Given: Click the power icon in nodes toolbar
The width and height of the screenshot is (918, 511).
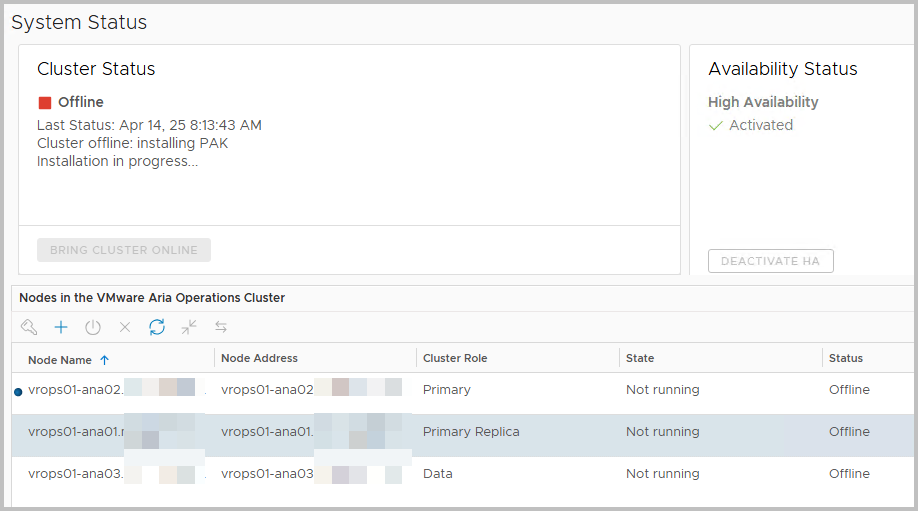Looking at the screenshot, I should click(93, 327).
